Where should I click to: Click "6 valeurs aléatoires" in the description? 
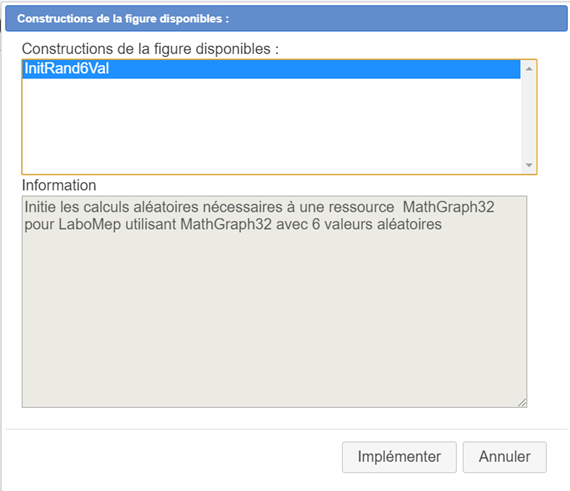(377, 225)
